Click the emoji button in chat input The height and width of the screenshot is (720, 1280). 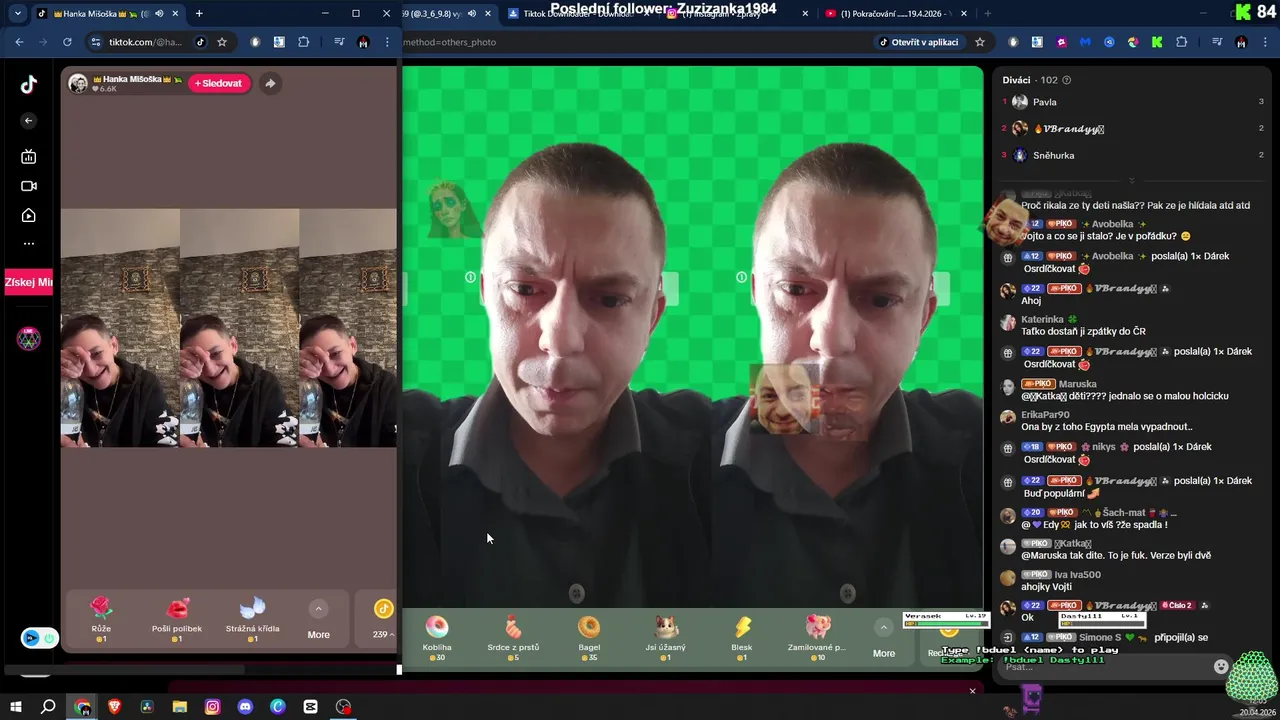(x=1220, y=667)
